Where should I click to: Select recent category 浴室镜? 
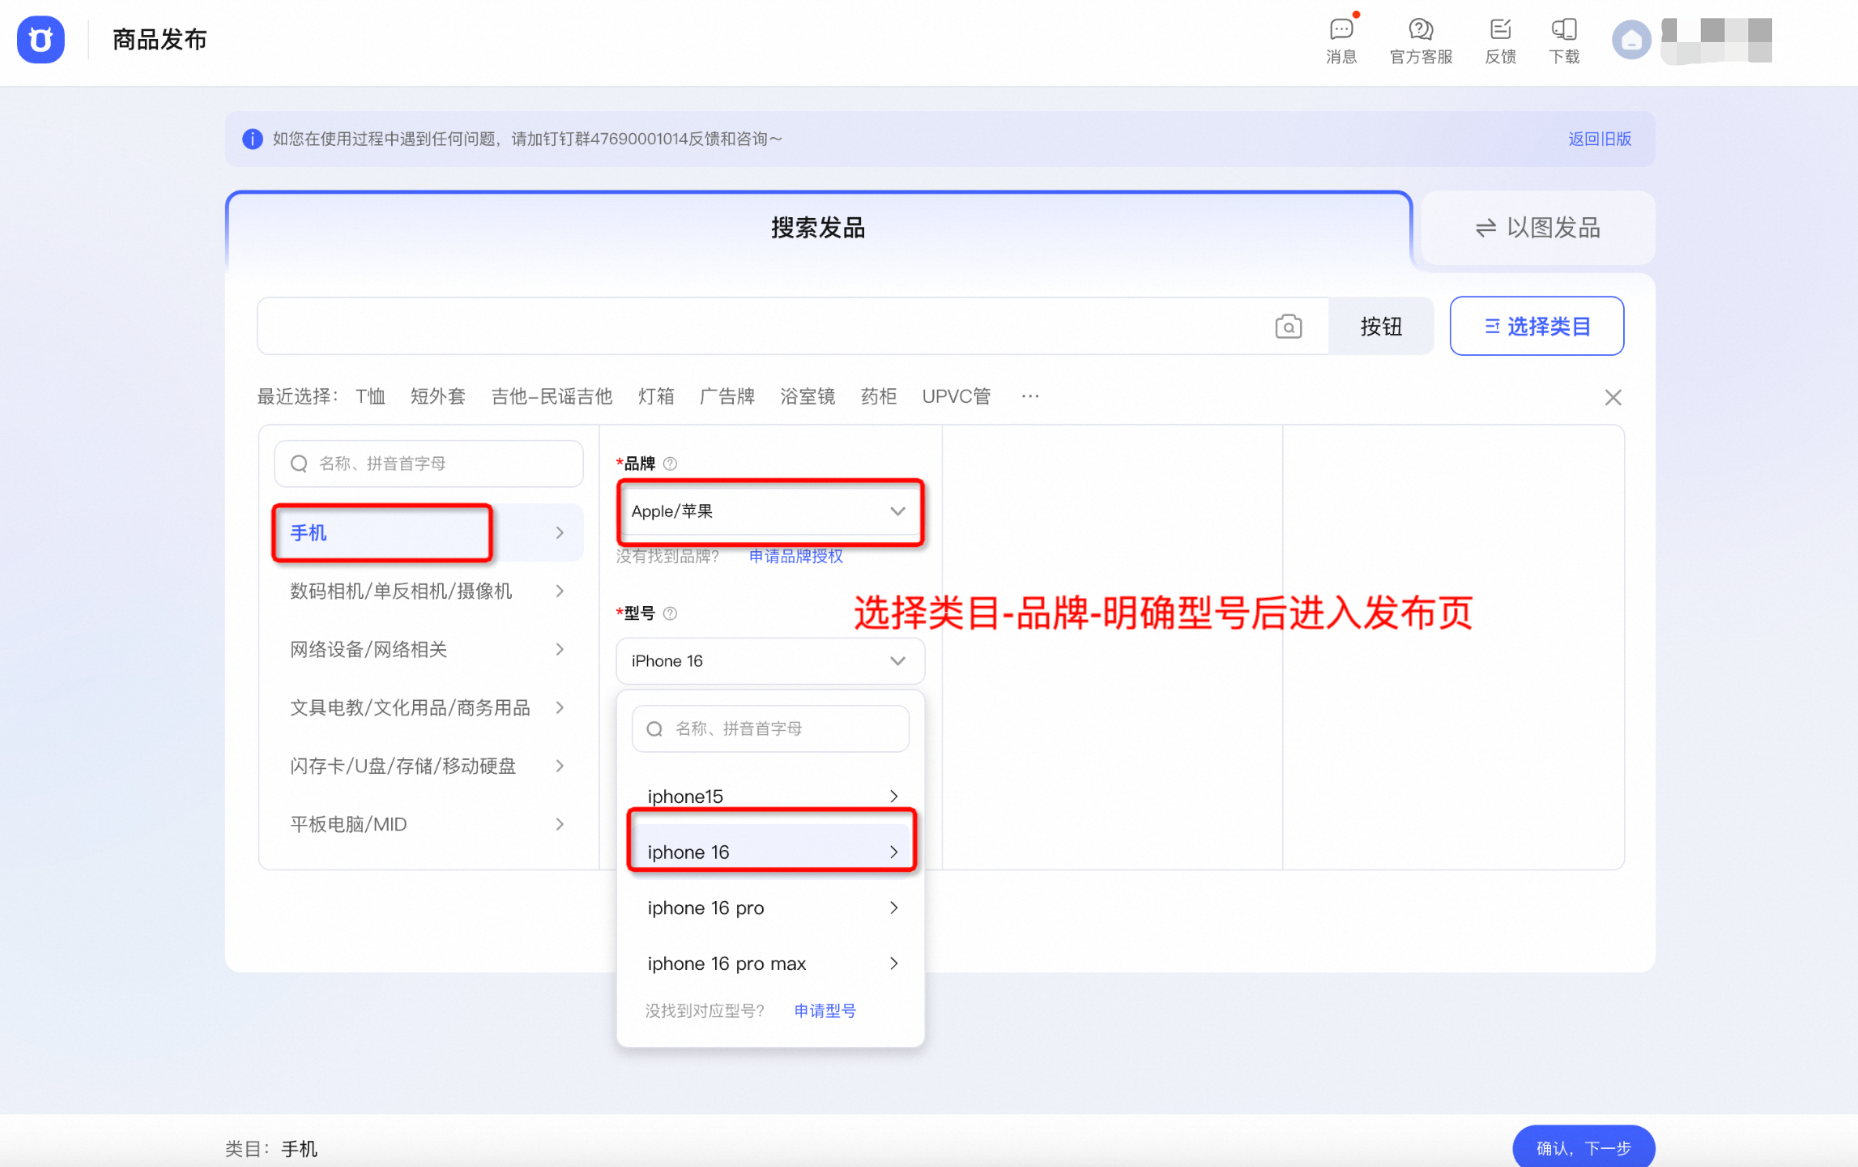[x=808, y=397]
